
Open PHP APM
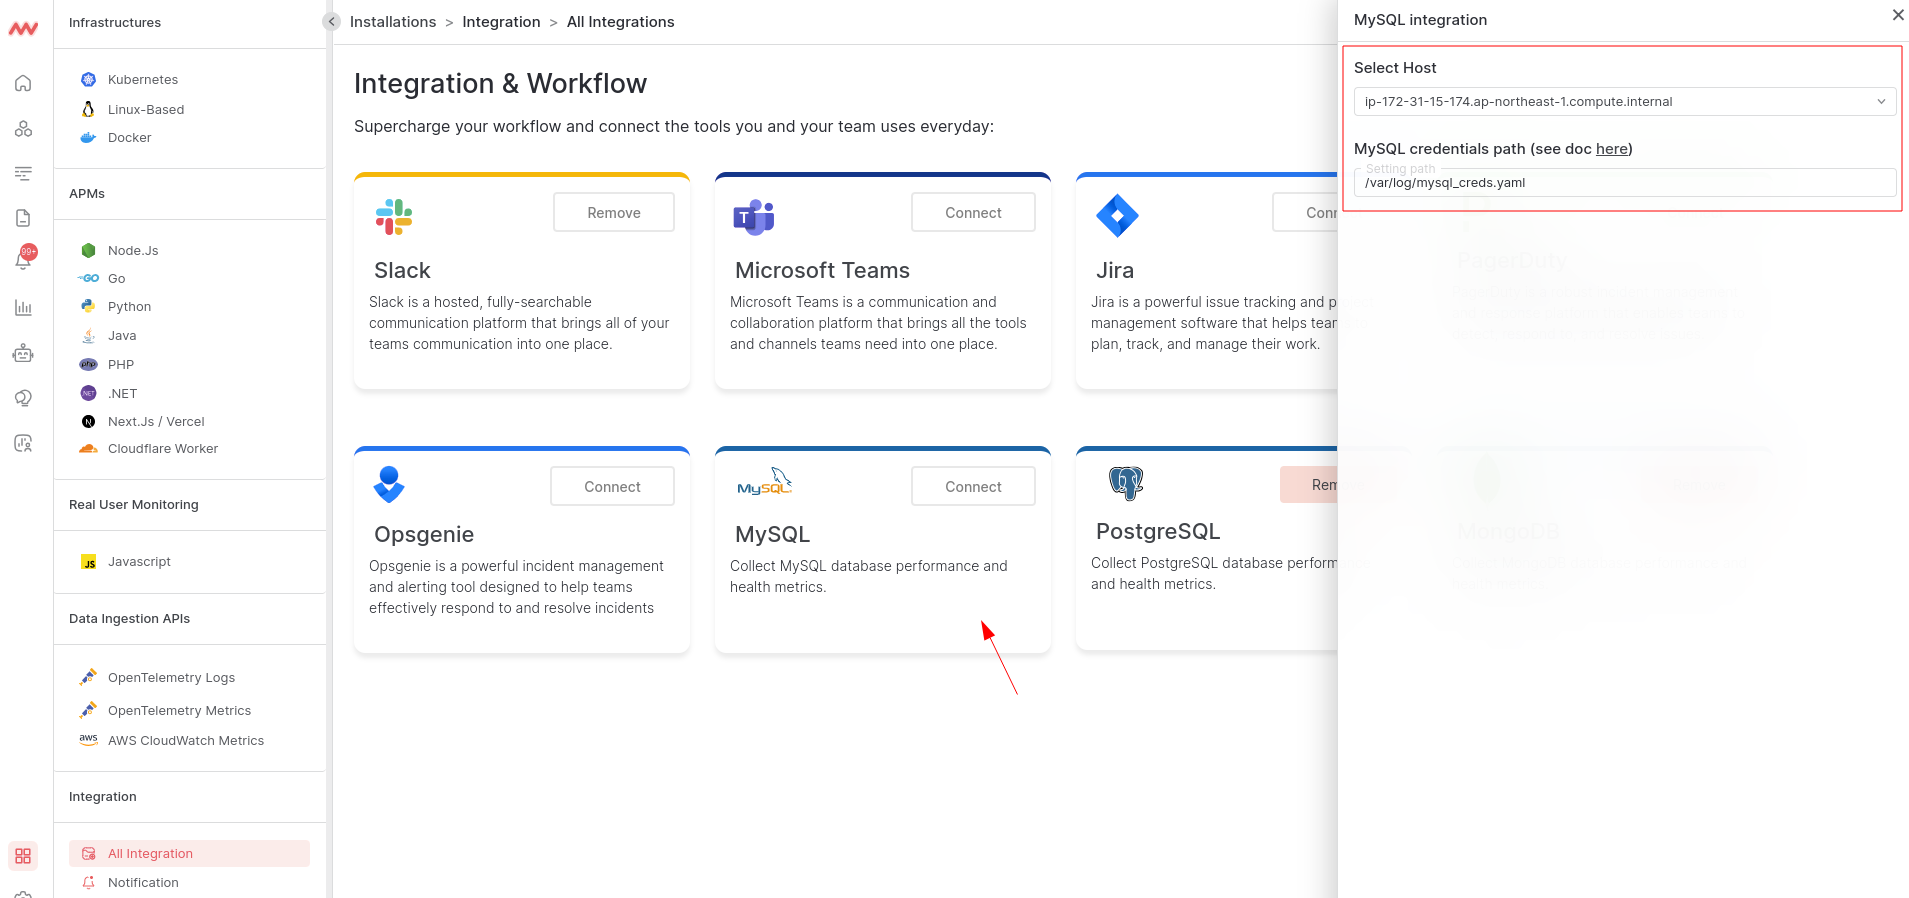[121, 365]
